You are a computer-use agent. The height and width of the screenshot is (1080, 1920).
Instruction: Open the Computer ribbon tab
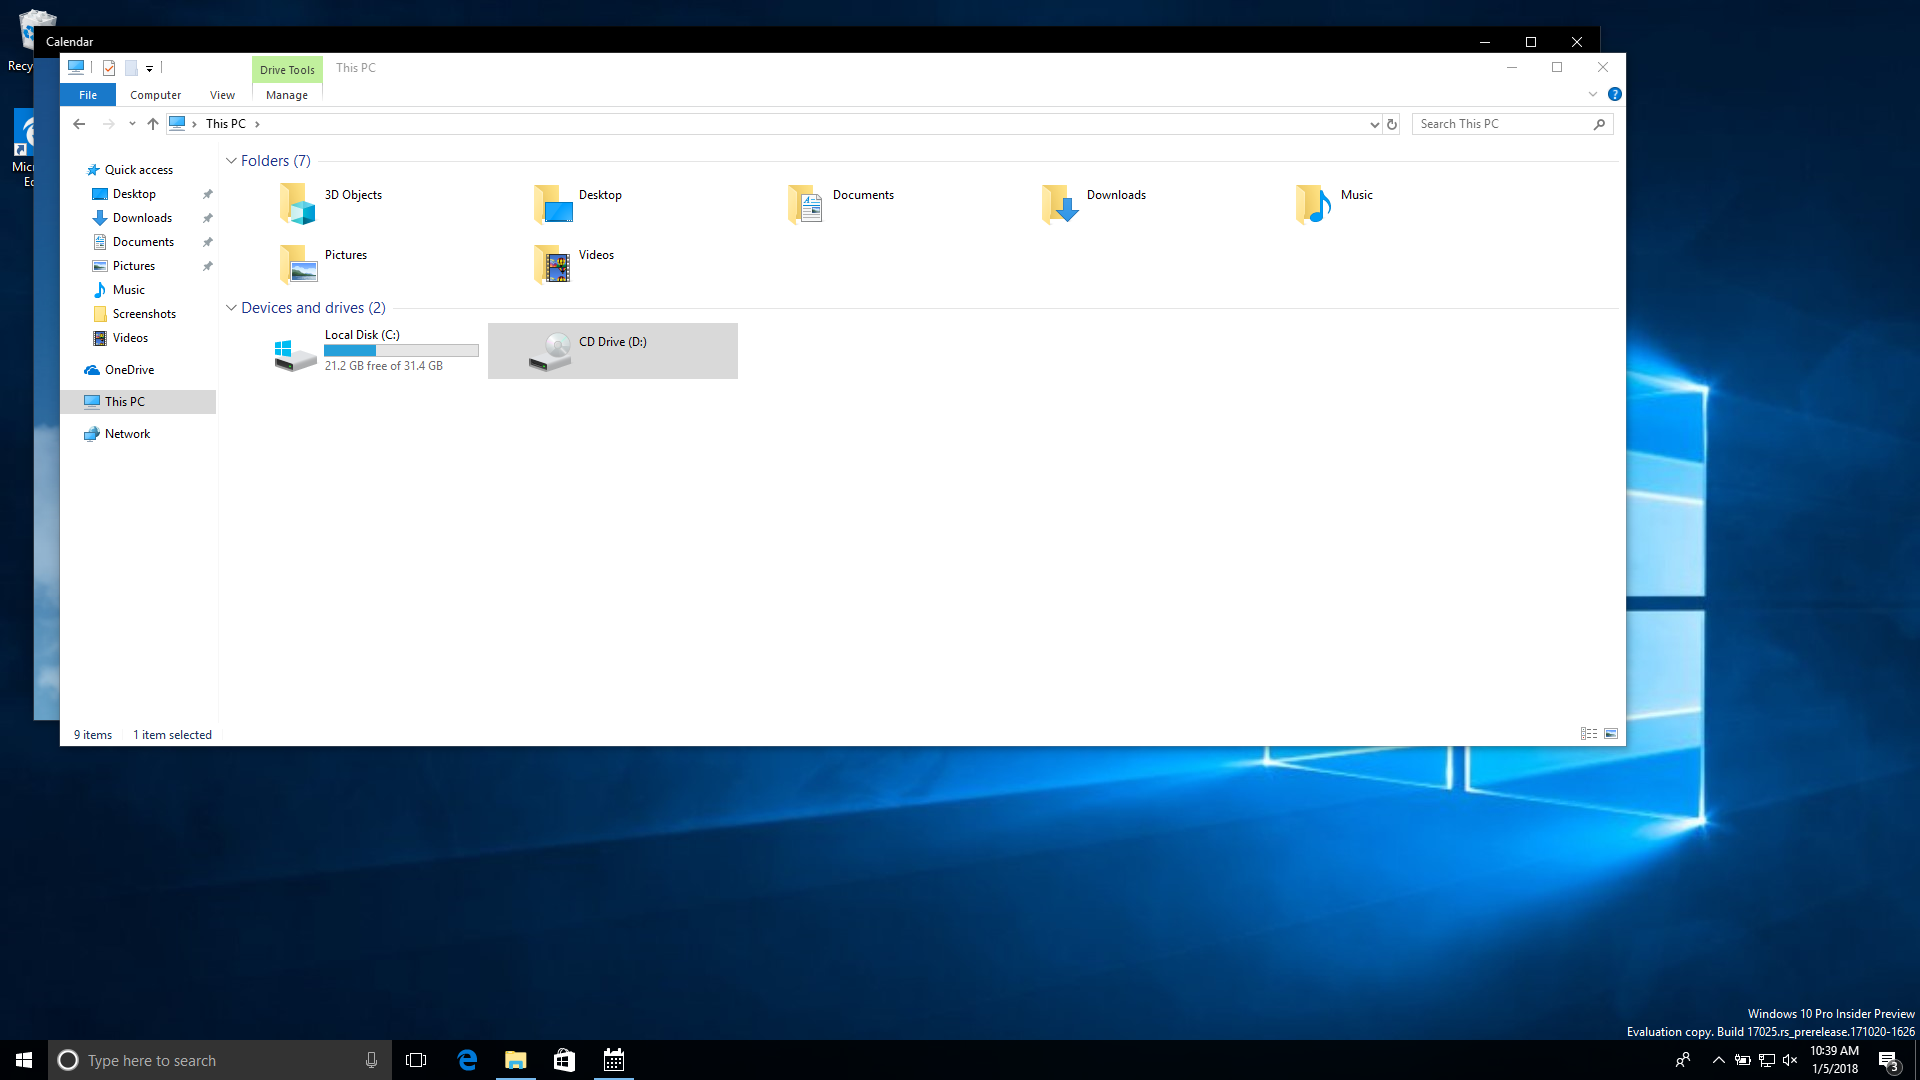[155, 95]
